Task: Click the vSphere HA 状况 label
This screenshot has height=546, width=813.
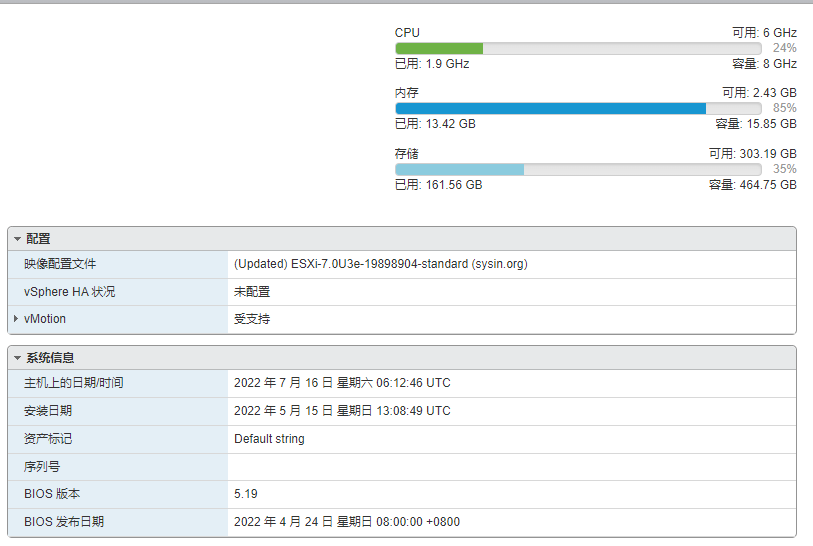Action: pyautogui.click(x=69, y=292)
